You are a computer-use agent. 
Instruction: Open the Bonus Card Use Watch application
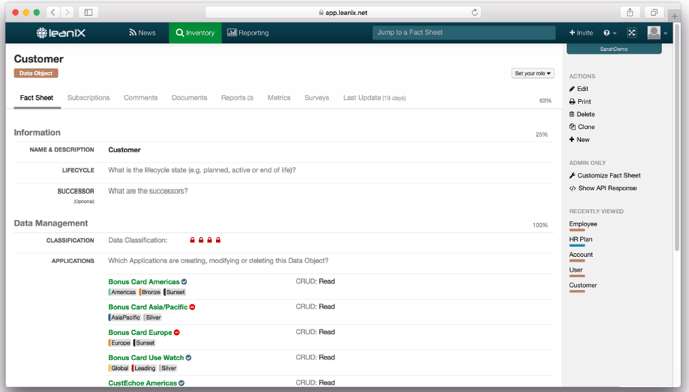[146, 358]
